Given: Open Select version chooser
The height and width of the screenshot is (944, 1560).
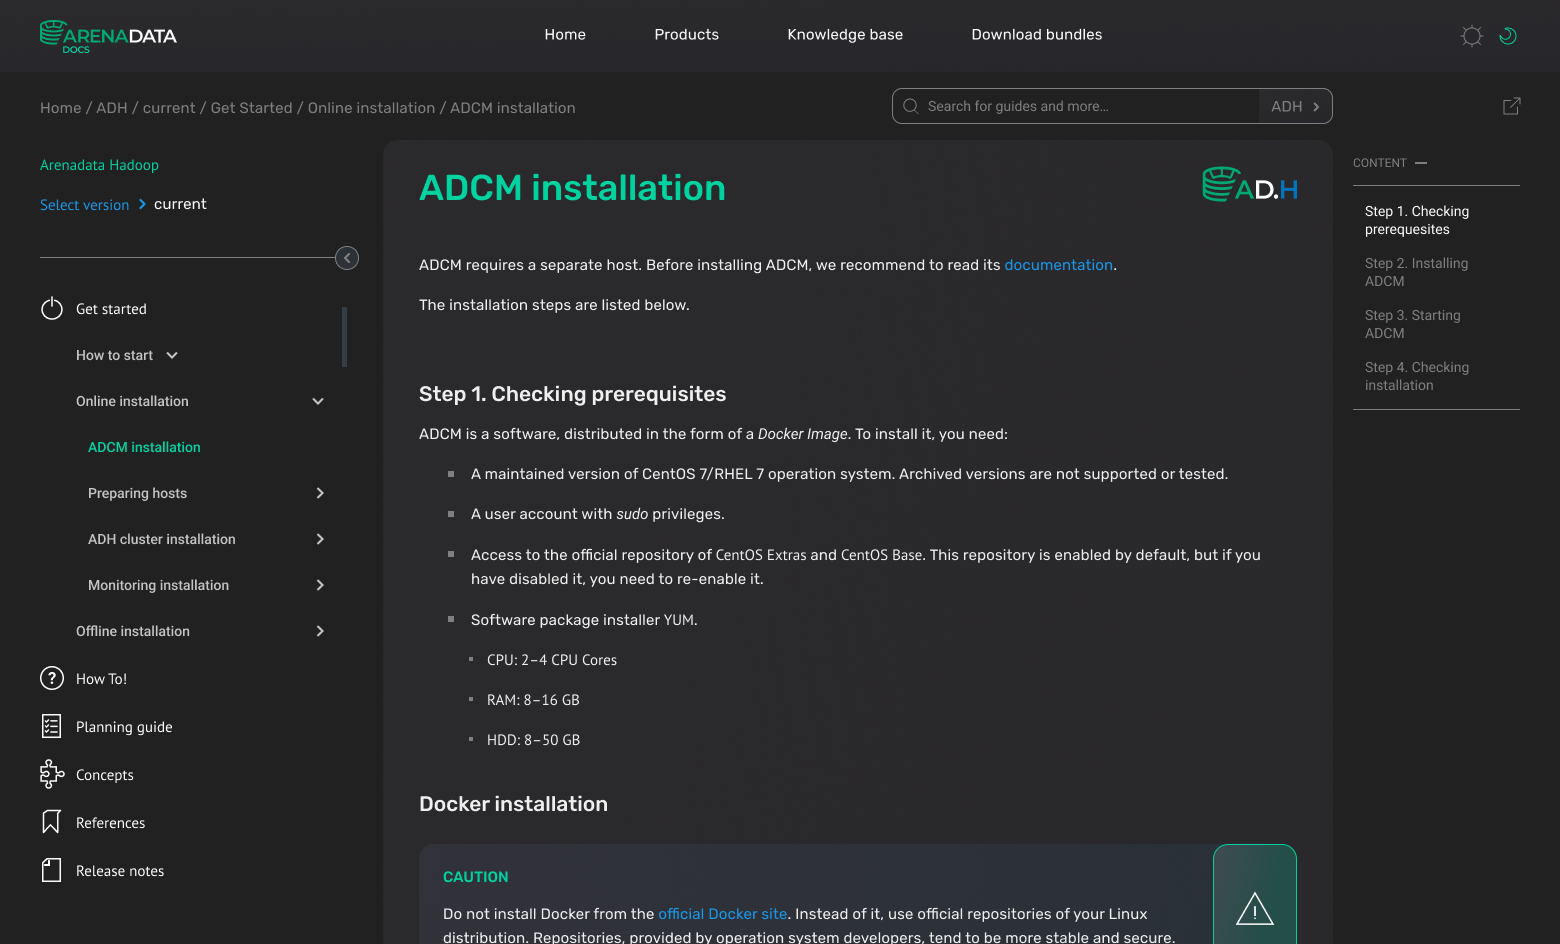Looking at the screenshot, I should click(x=85, y=205).
